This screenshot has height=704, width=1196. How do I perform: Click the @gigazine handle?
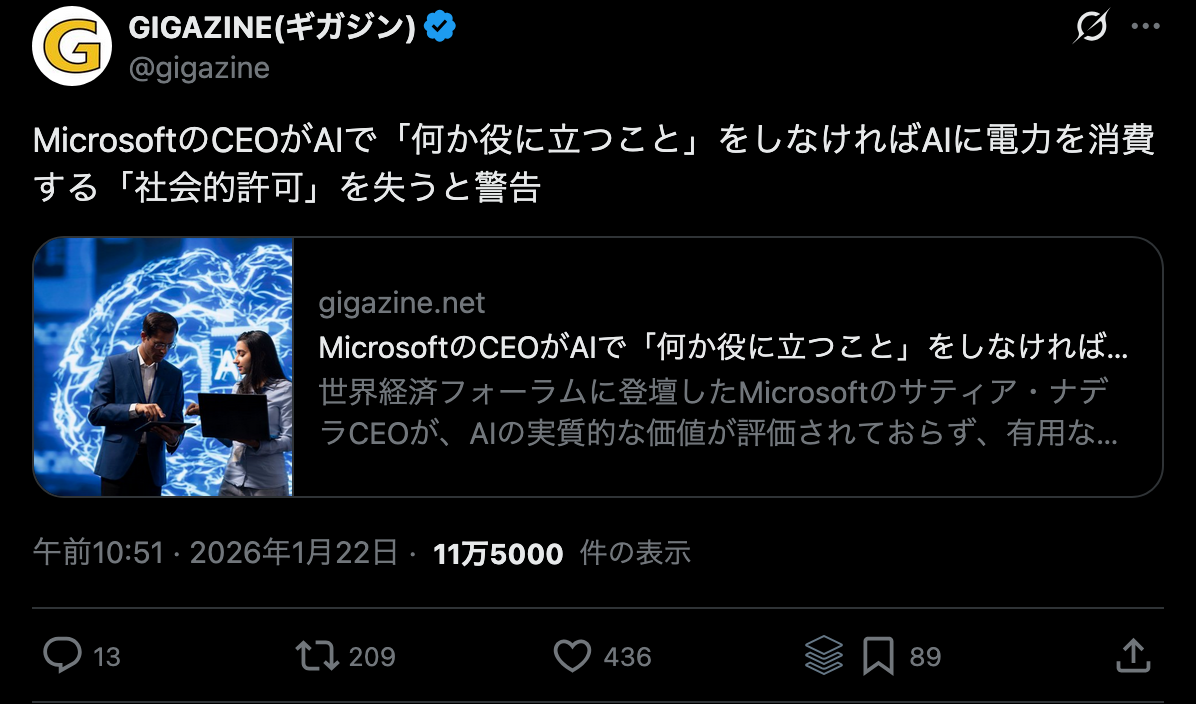[x=199, y=67]
